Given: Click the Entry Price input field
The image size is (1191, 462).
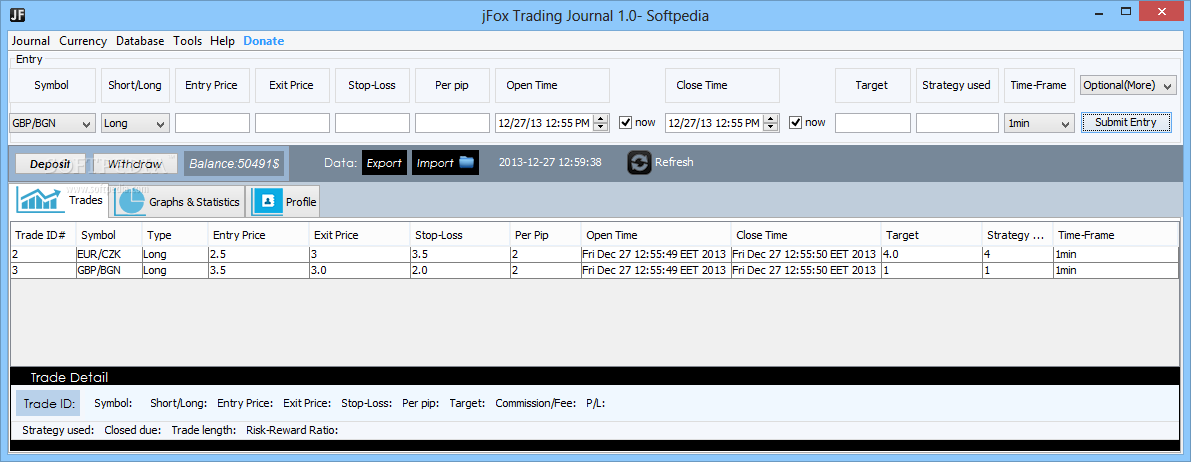Looking at the screenshot, I should (x=212, y=123).
